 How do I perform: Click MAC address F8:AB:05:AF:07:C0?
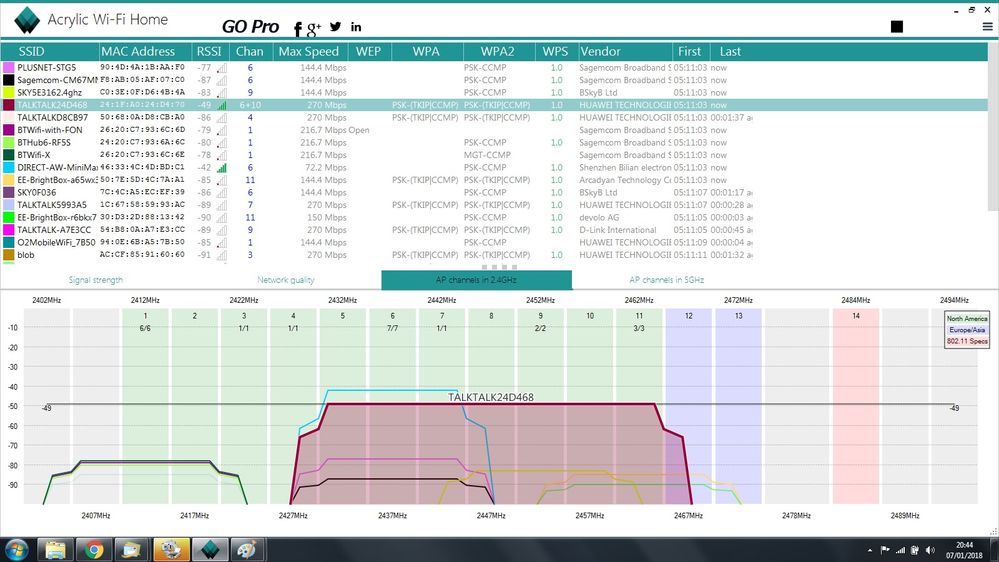[x=142, y=80]
